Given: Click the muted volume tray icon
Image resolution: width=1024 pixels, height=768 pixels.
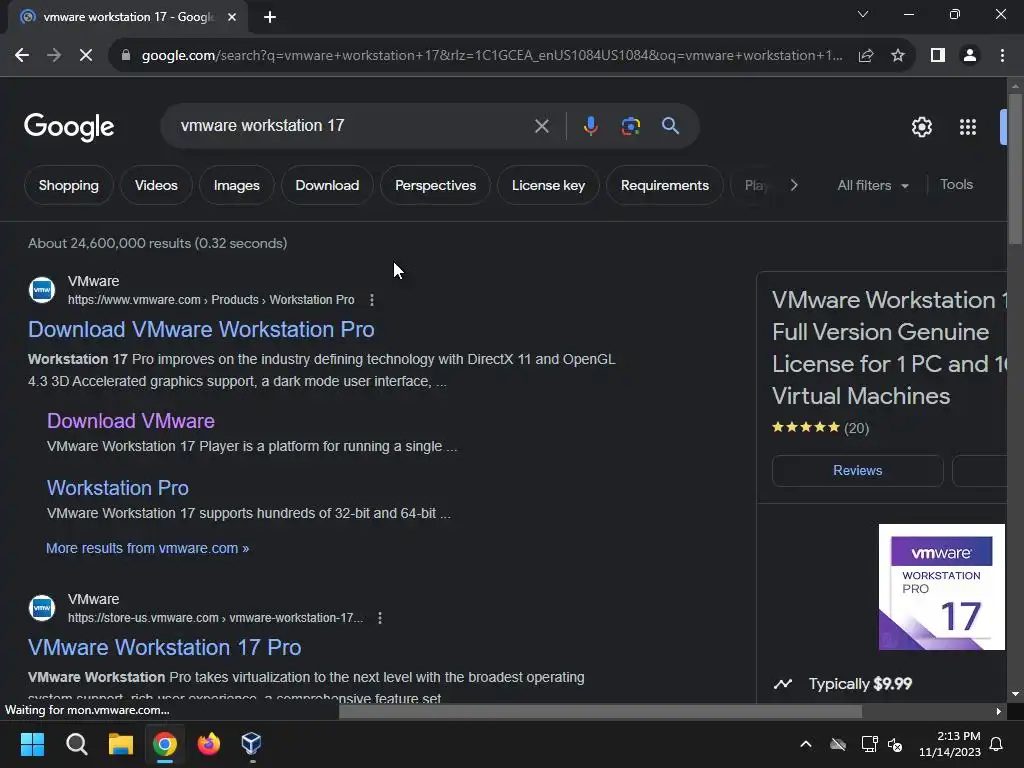Looking at the screenshot, I should 895,744.
